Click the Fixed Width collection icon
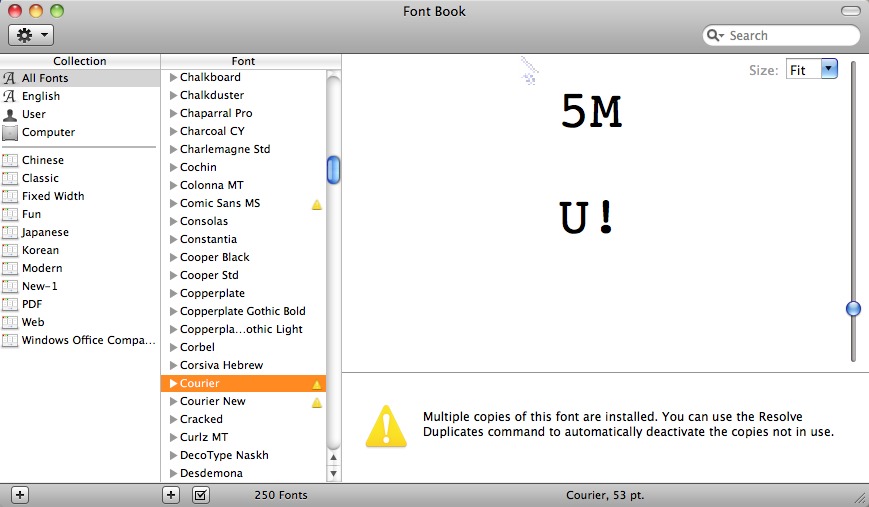The height and width of the screenshot is (507, 869). click(x=10, y=196)
